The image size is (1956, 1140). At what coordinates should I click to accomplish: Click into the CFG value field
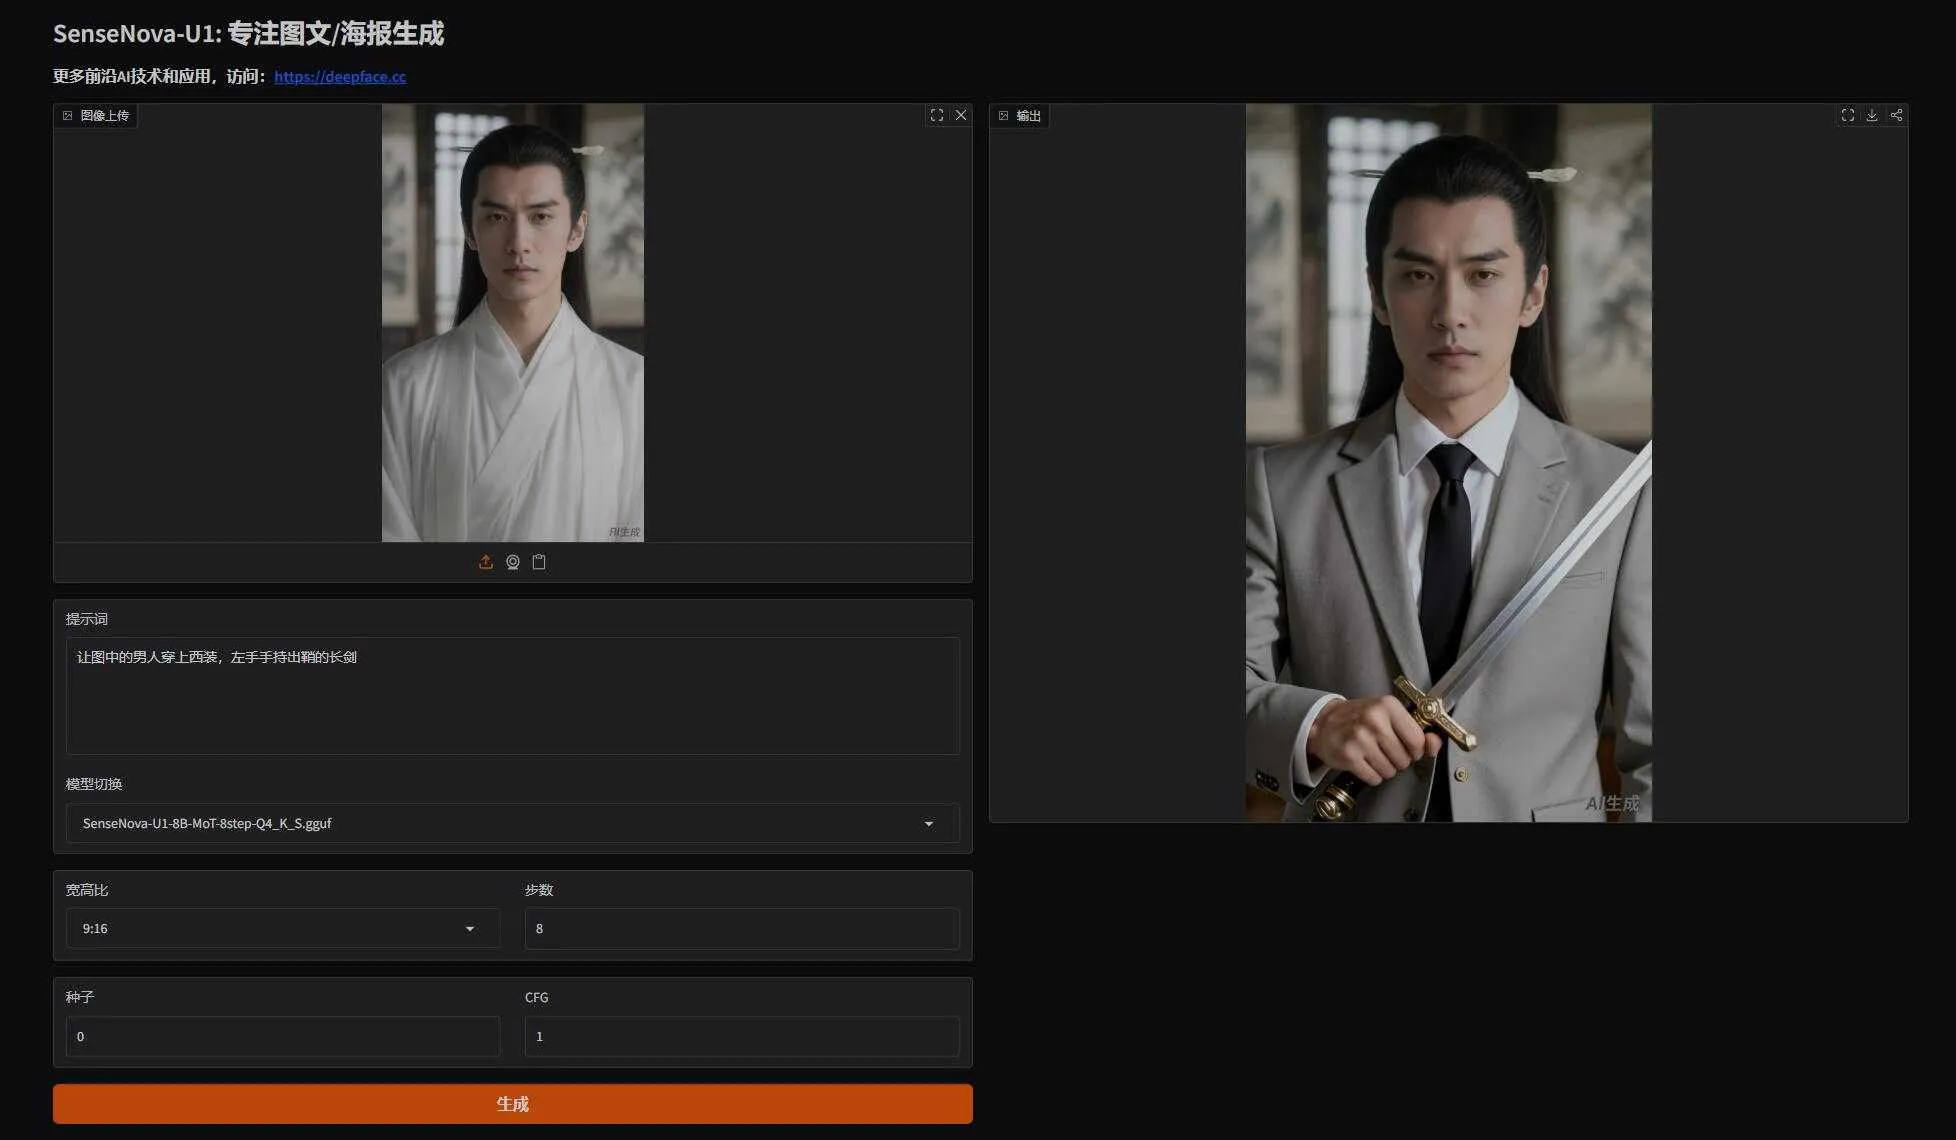coord(742,1036)
